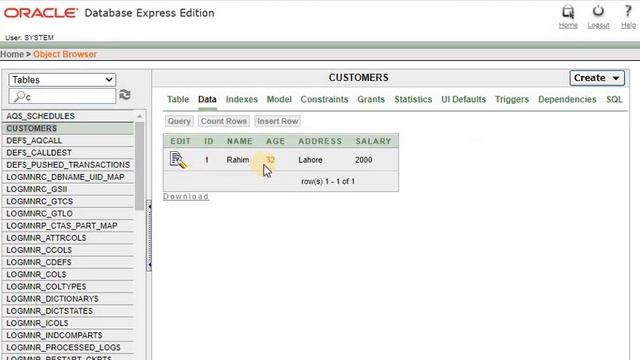Image resolution: width=640 pixels, height=360 pixels.
Task: Select CUSTOMERS in table list
Action: 68,128
